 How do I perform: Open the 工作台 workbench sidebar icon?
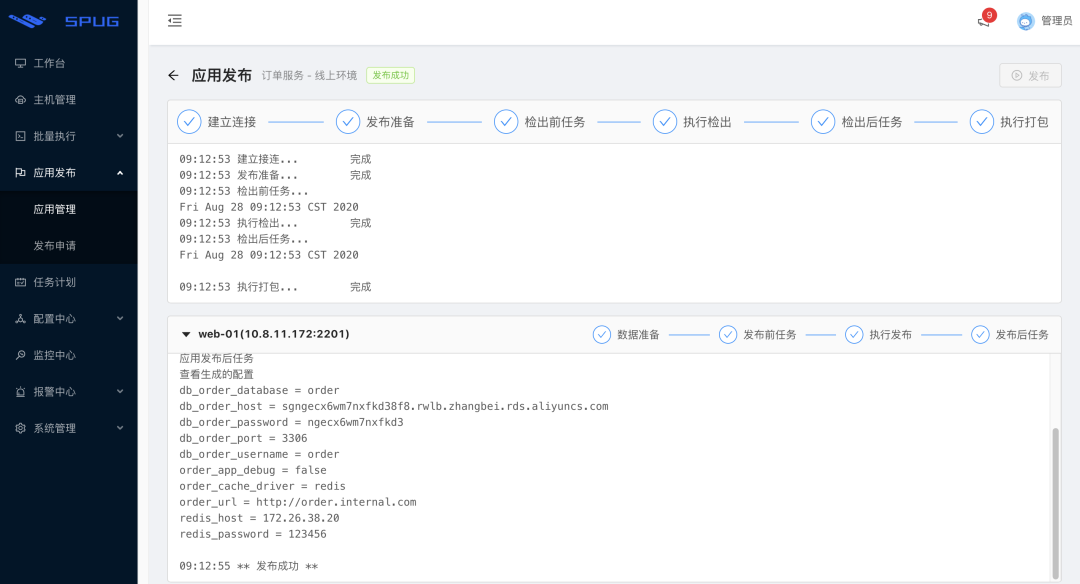[23, 62]
